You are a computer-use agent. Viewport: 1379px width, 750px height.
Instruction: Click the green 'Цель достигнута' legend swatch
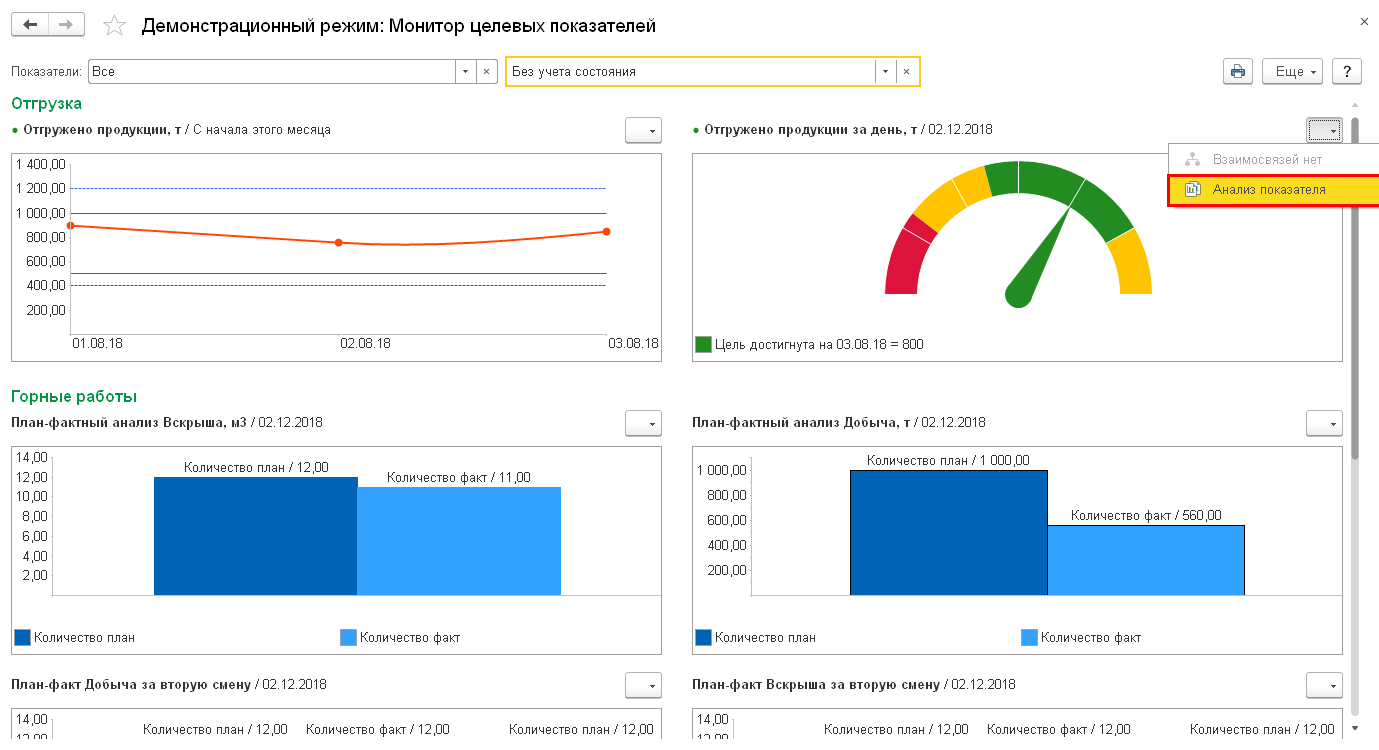click(x=703, y=345)
